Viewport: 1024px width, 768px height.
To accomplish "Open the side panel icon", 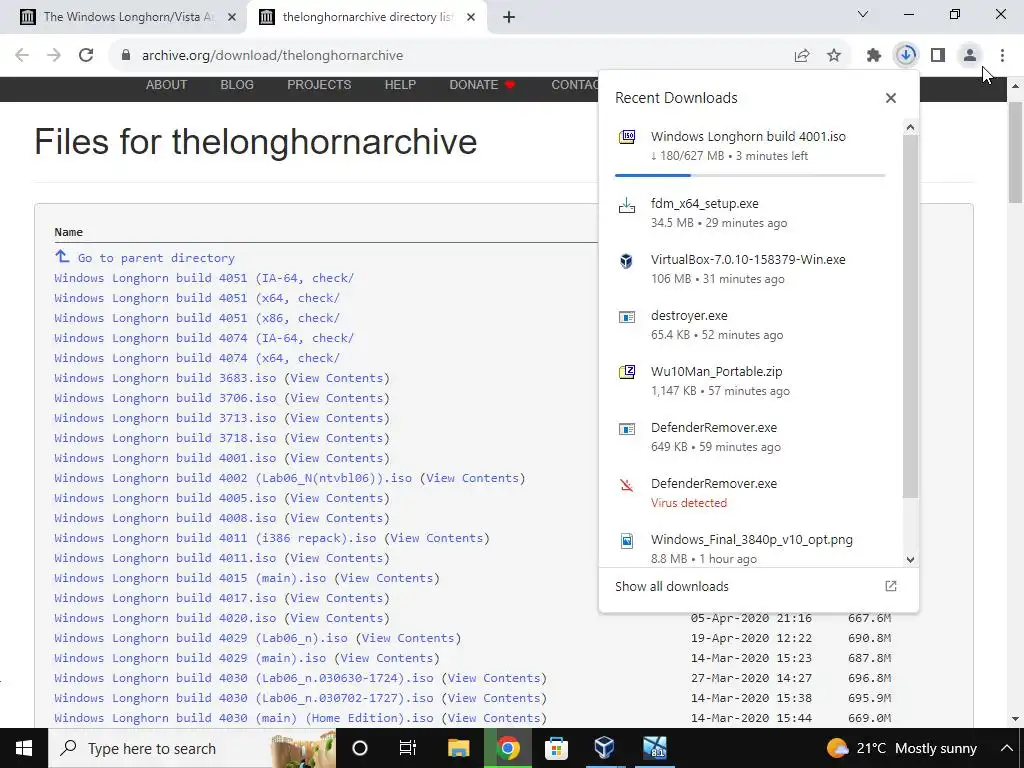I will pos(938,56).
